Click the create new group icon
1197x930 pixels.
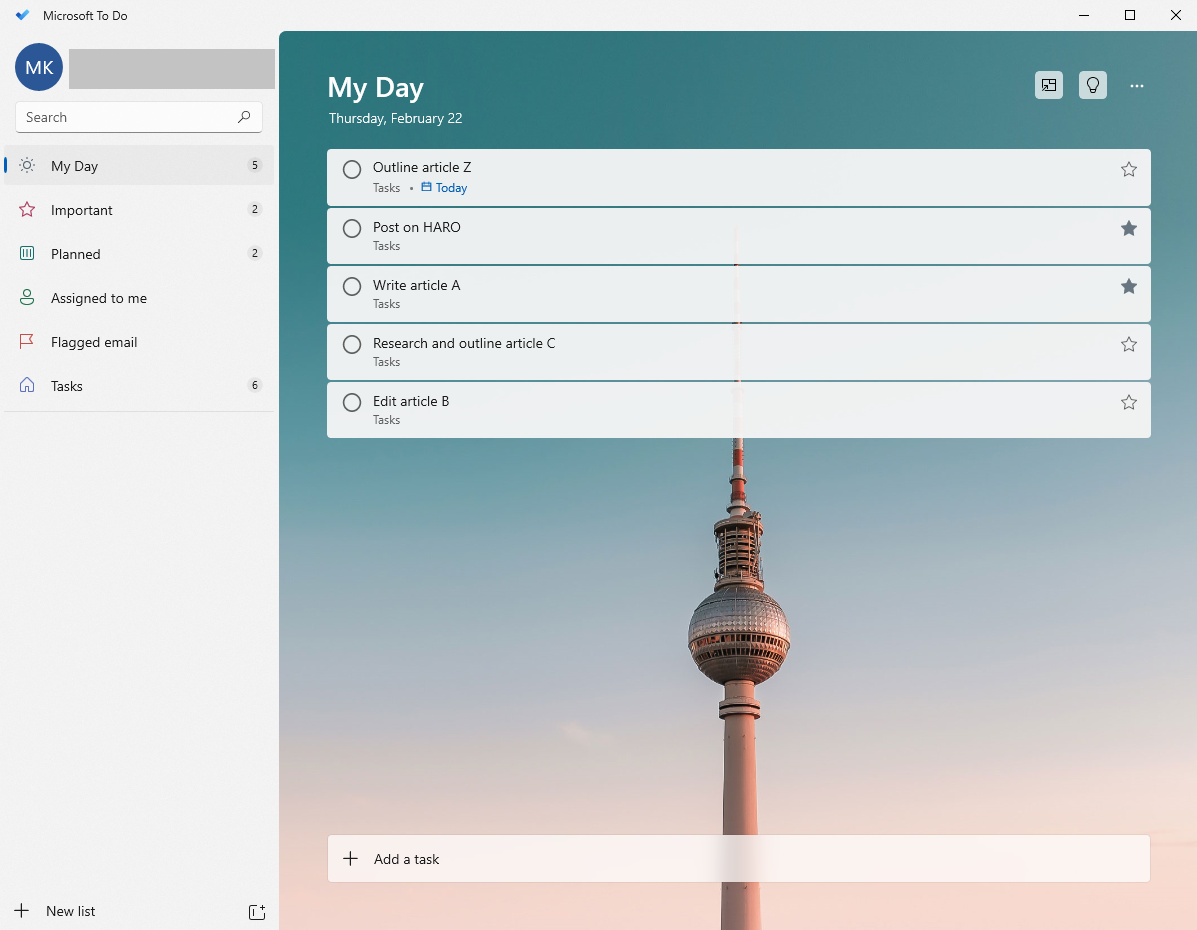coord(257,911)
